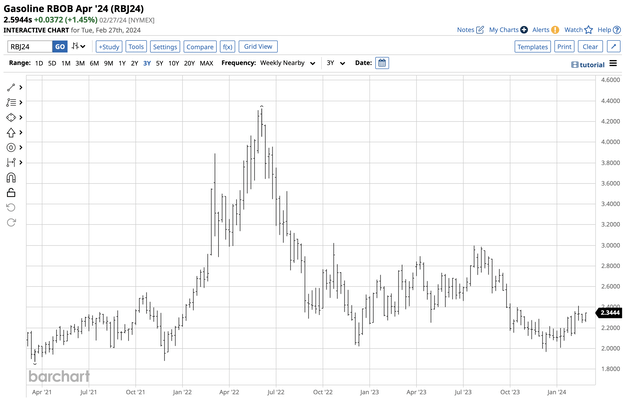Switch to Grid View
The image size is (640, 415).
pos(258,47)
